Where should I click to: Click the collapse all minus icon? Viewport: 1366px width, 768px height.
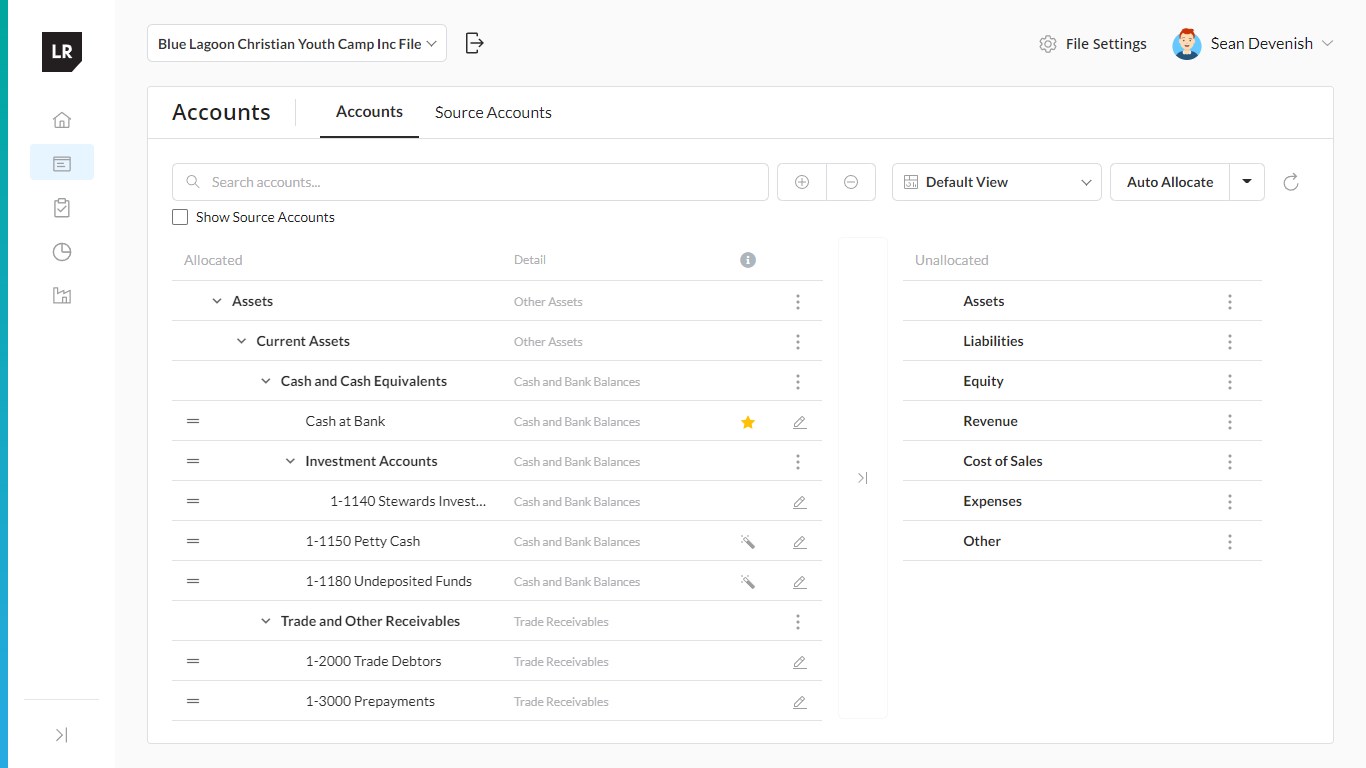pos(851,182)
